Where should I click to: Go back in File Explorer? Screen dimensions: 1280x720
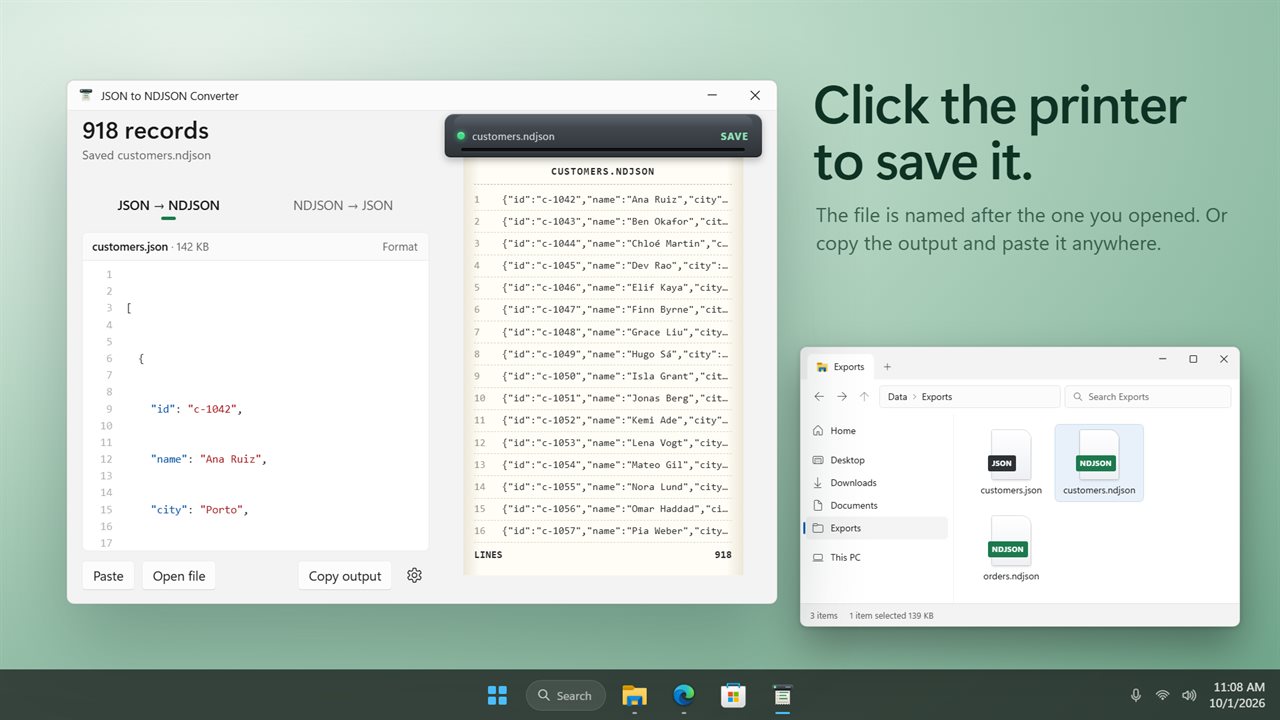pos(819,397)
